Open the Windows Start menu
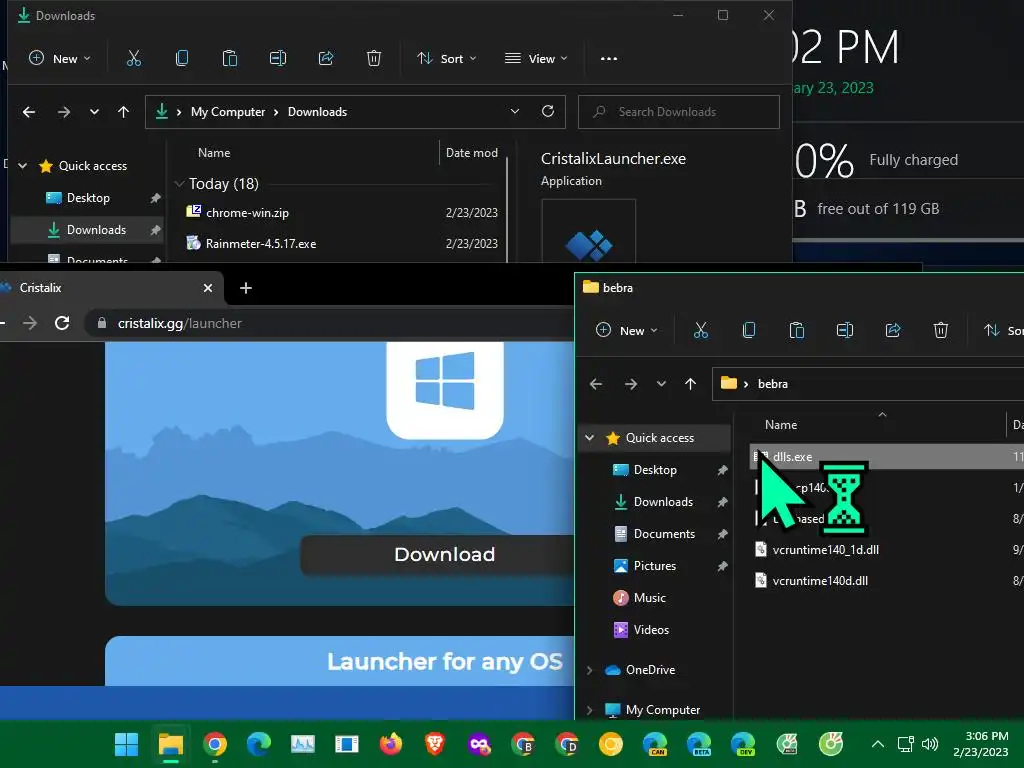Image resolution: width=1024 pixels, height=768 pixels. click(x=126, y=744)
